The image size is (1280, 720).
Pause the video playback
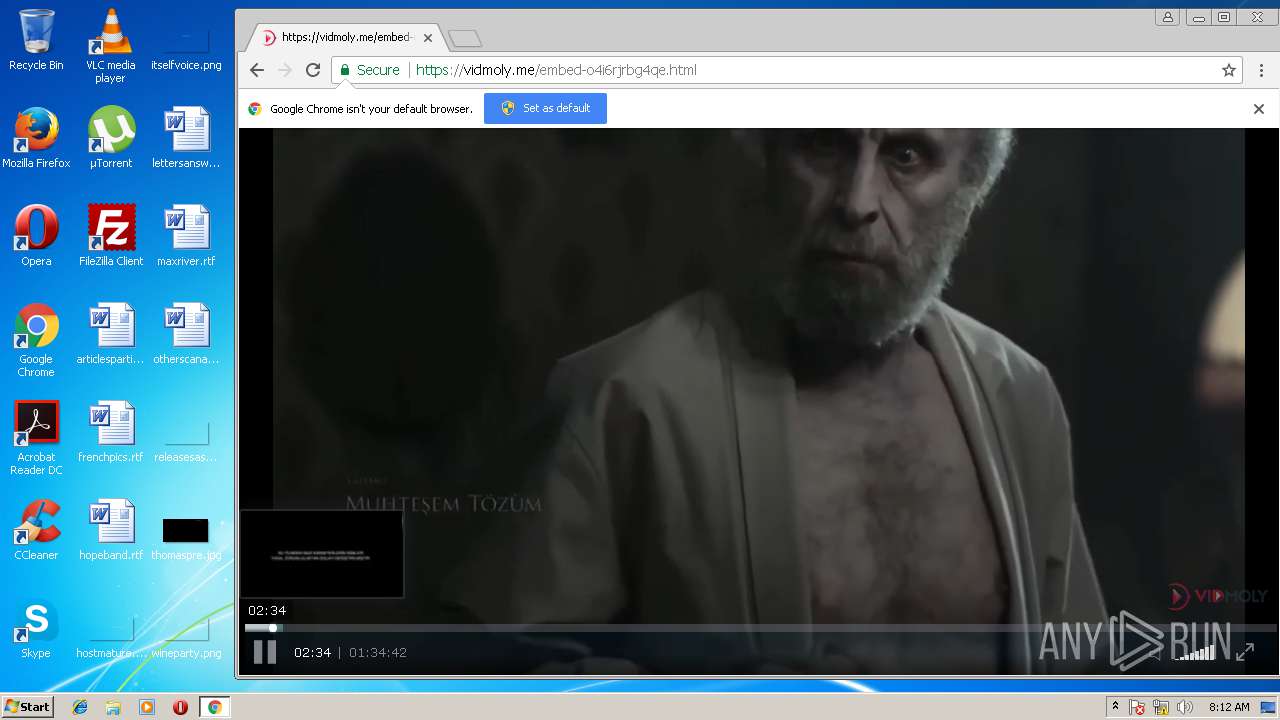pyautogui.click(x=265, y=652)
